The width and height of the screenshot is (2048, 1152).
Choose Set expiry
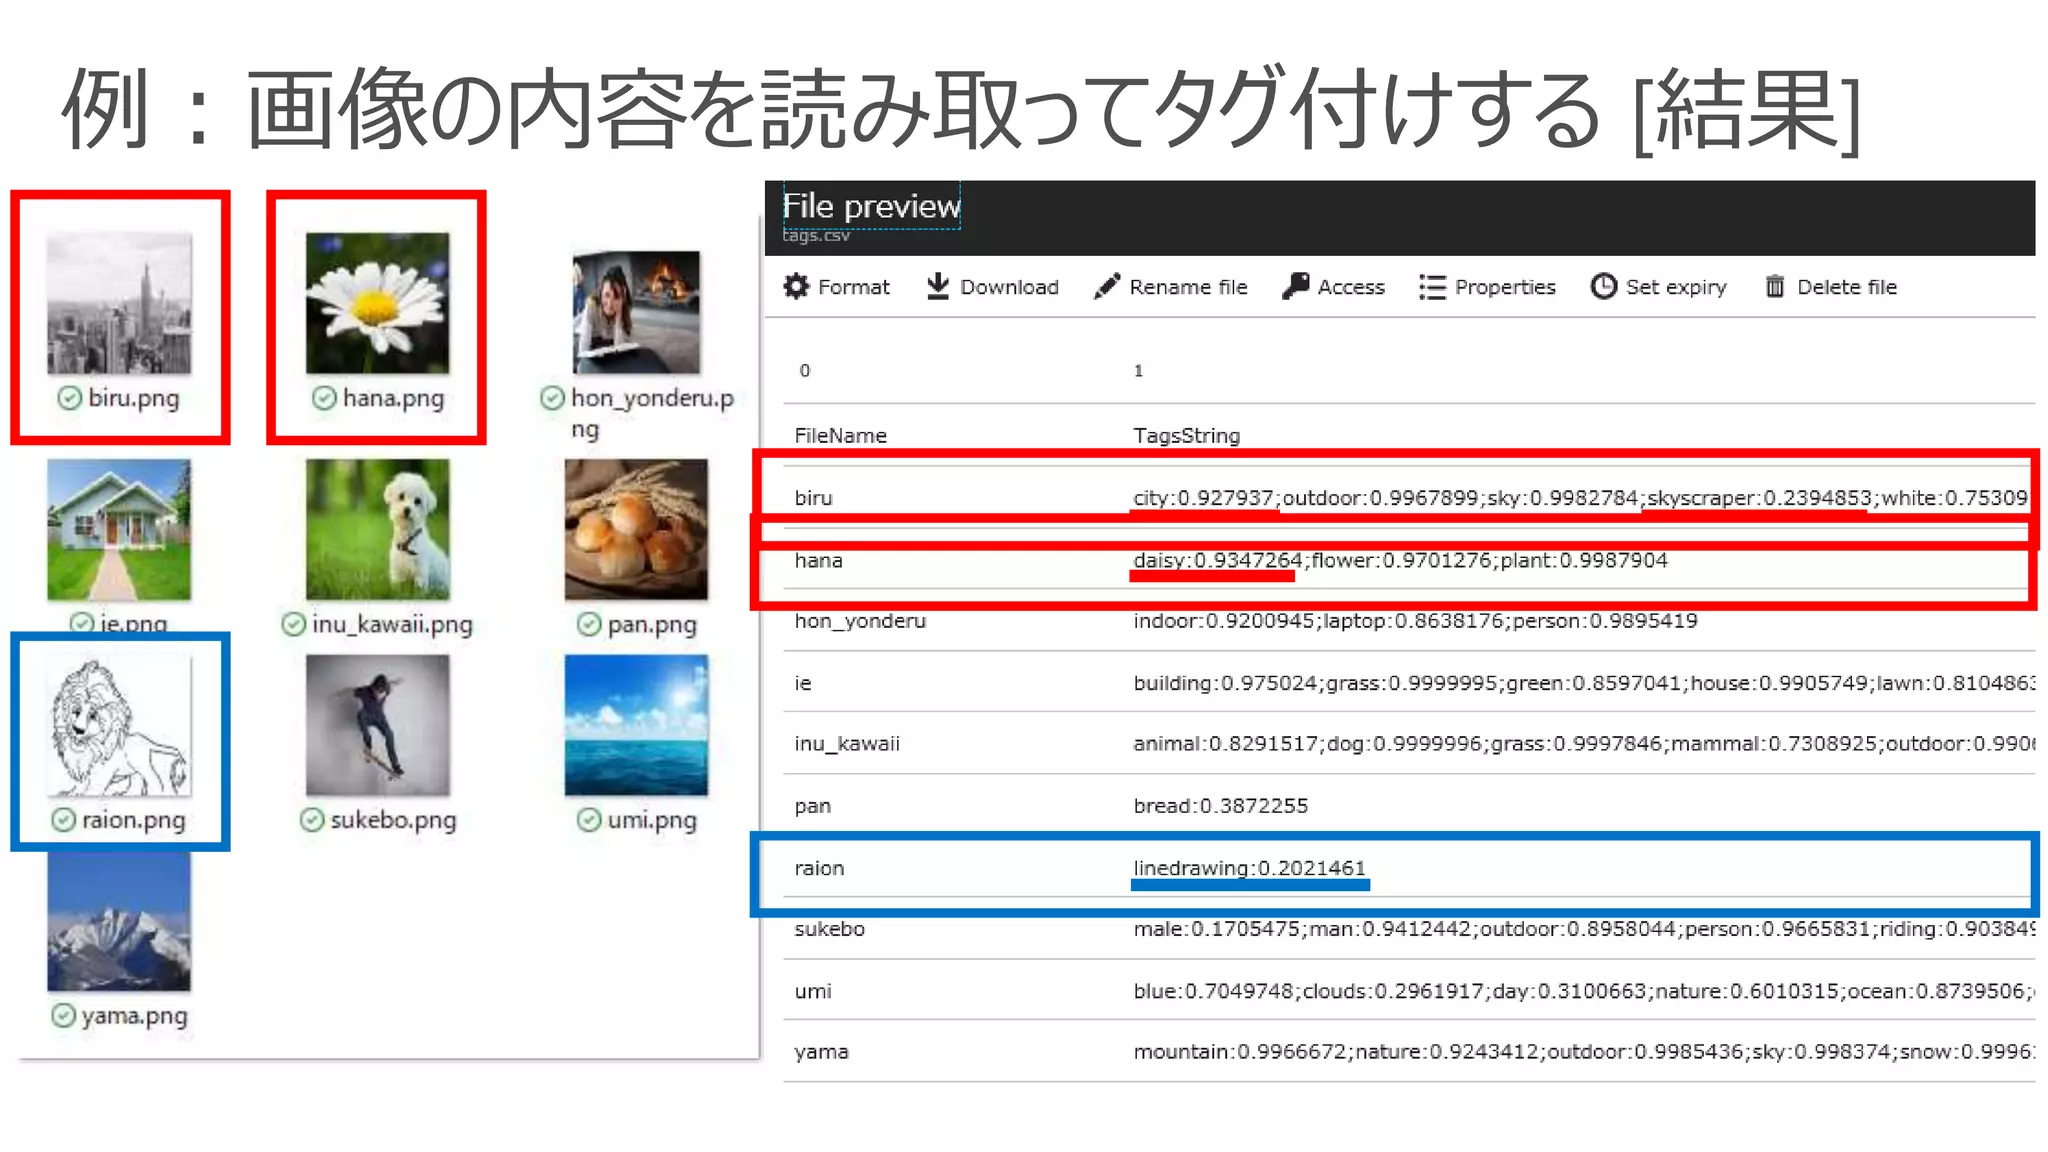(x=1658, y=287)
